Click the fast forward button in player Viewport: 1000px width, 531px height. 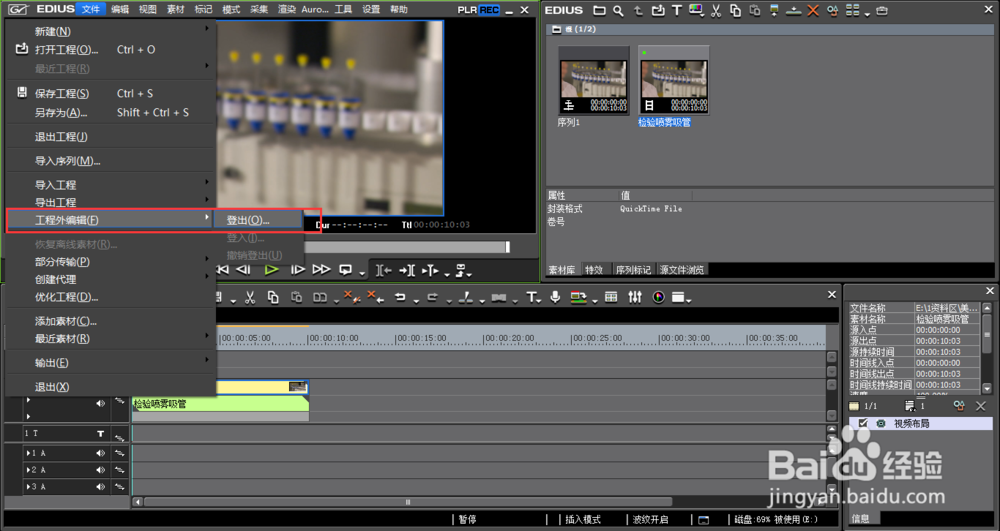coord(321,270)
